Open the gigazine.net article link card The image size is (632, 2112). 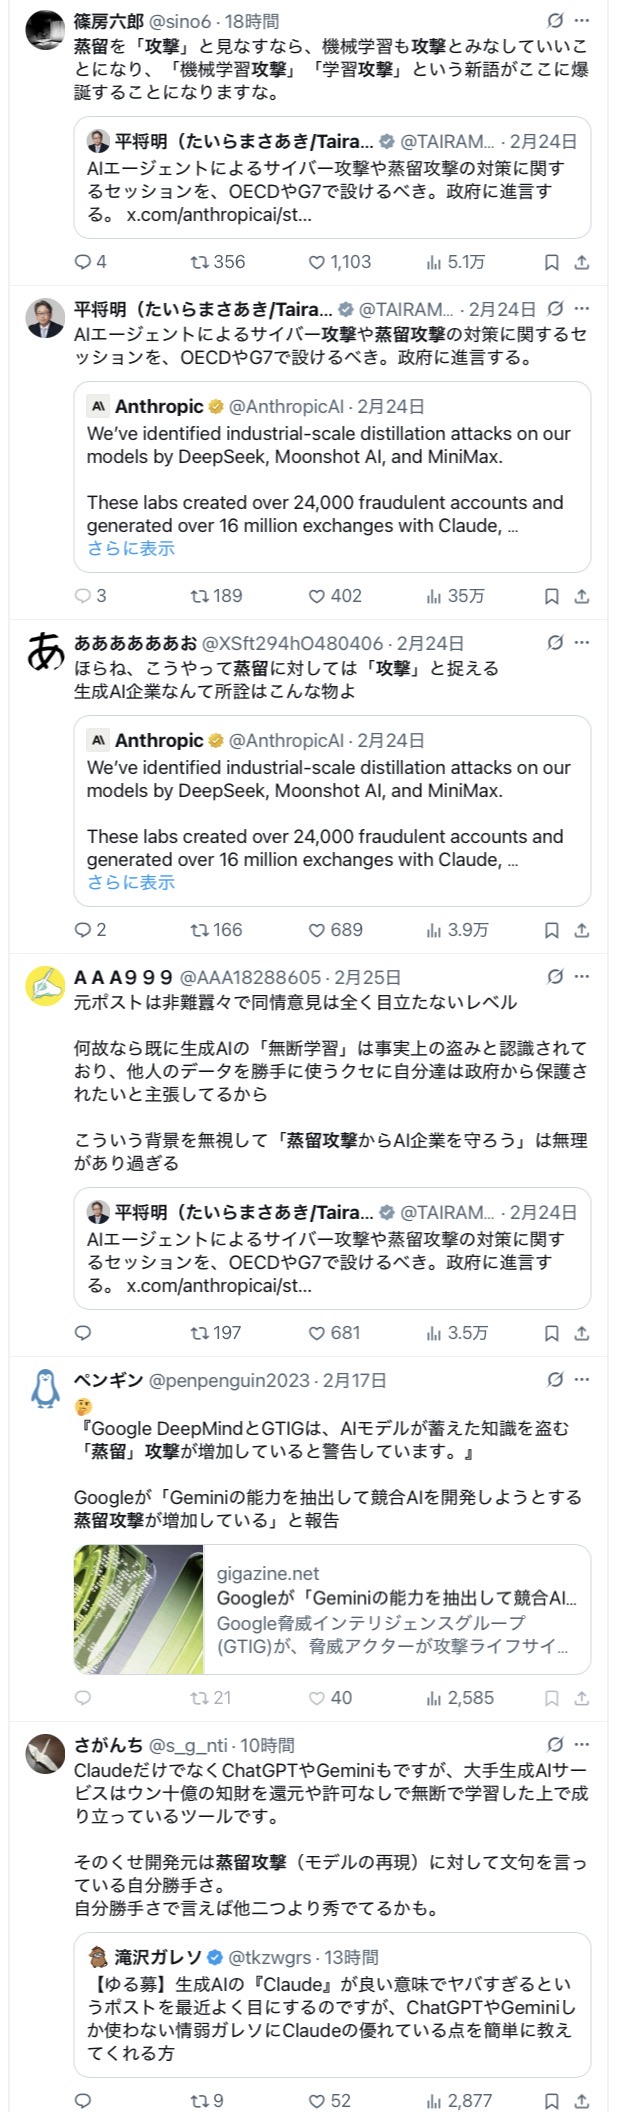[x=396, y=1610]
